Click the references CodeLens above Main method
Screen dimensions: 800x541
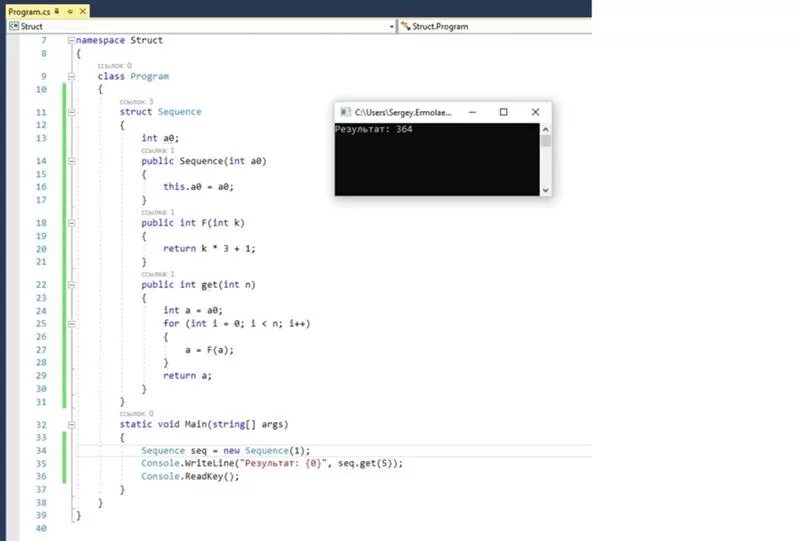pyautogui.click(x=136, y=413)
